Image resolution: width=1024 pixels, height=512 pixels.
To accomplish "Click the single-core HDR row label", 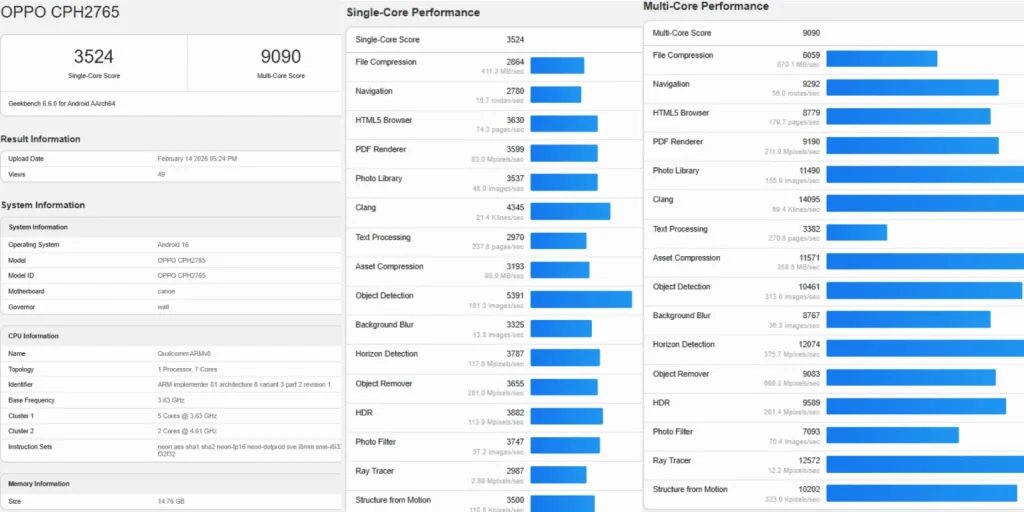I will coord(364,412).
